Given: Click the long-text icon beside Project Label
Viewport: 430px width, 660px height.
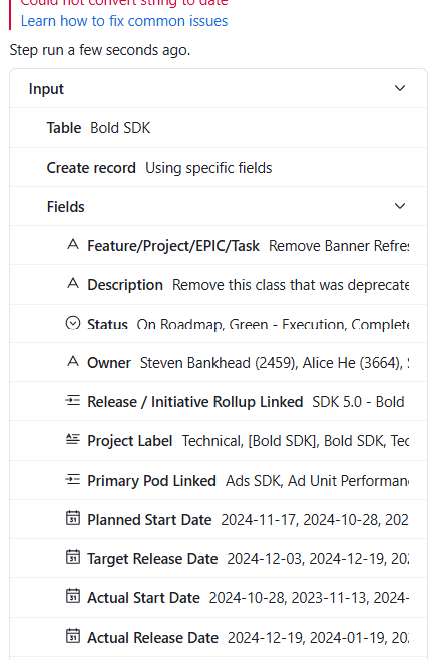Looking at the screenshot, I should tap(73, 439).
